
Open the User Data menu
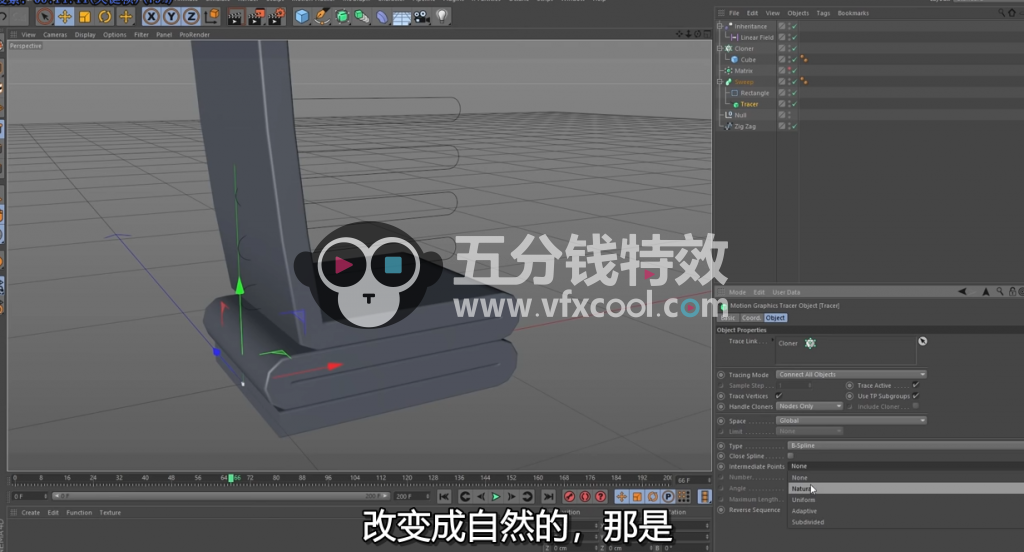786,293
